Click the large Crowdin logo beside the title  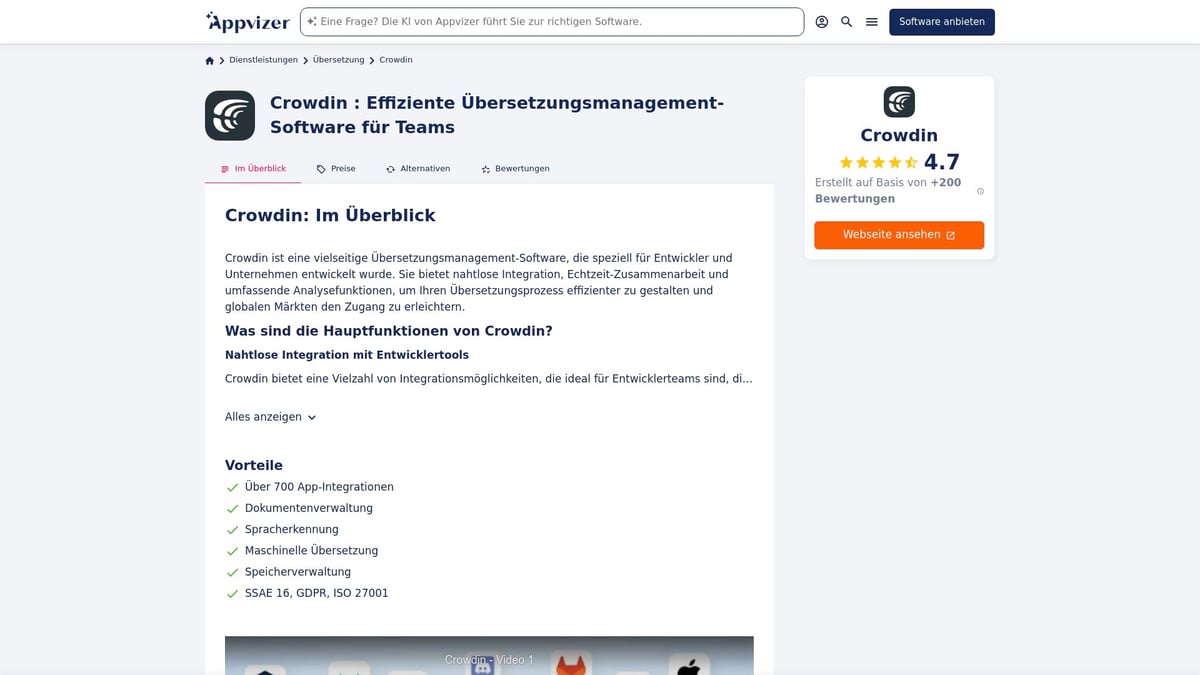pos(230,115)
